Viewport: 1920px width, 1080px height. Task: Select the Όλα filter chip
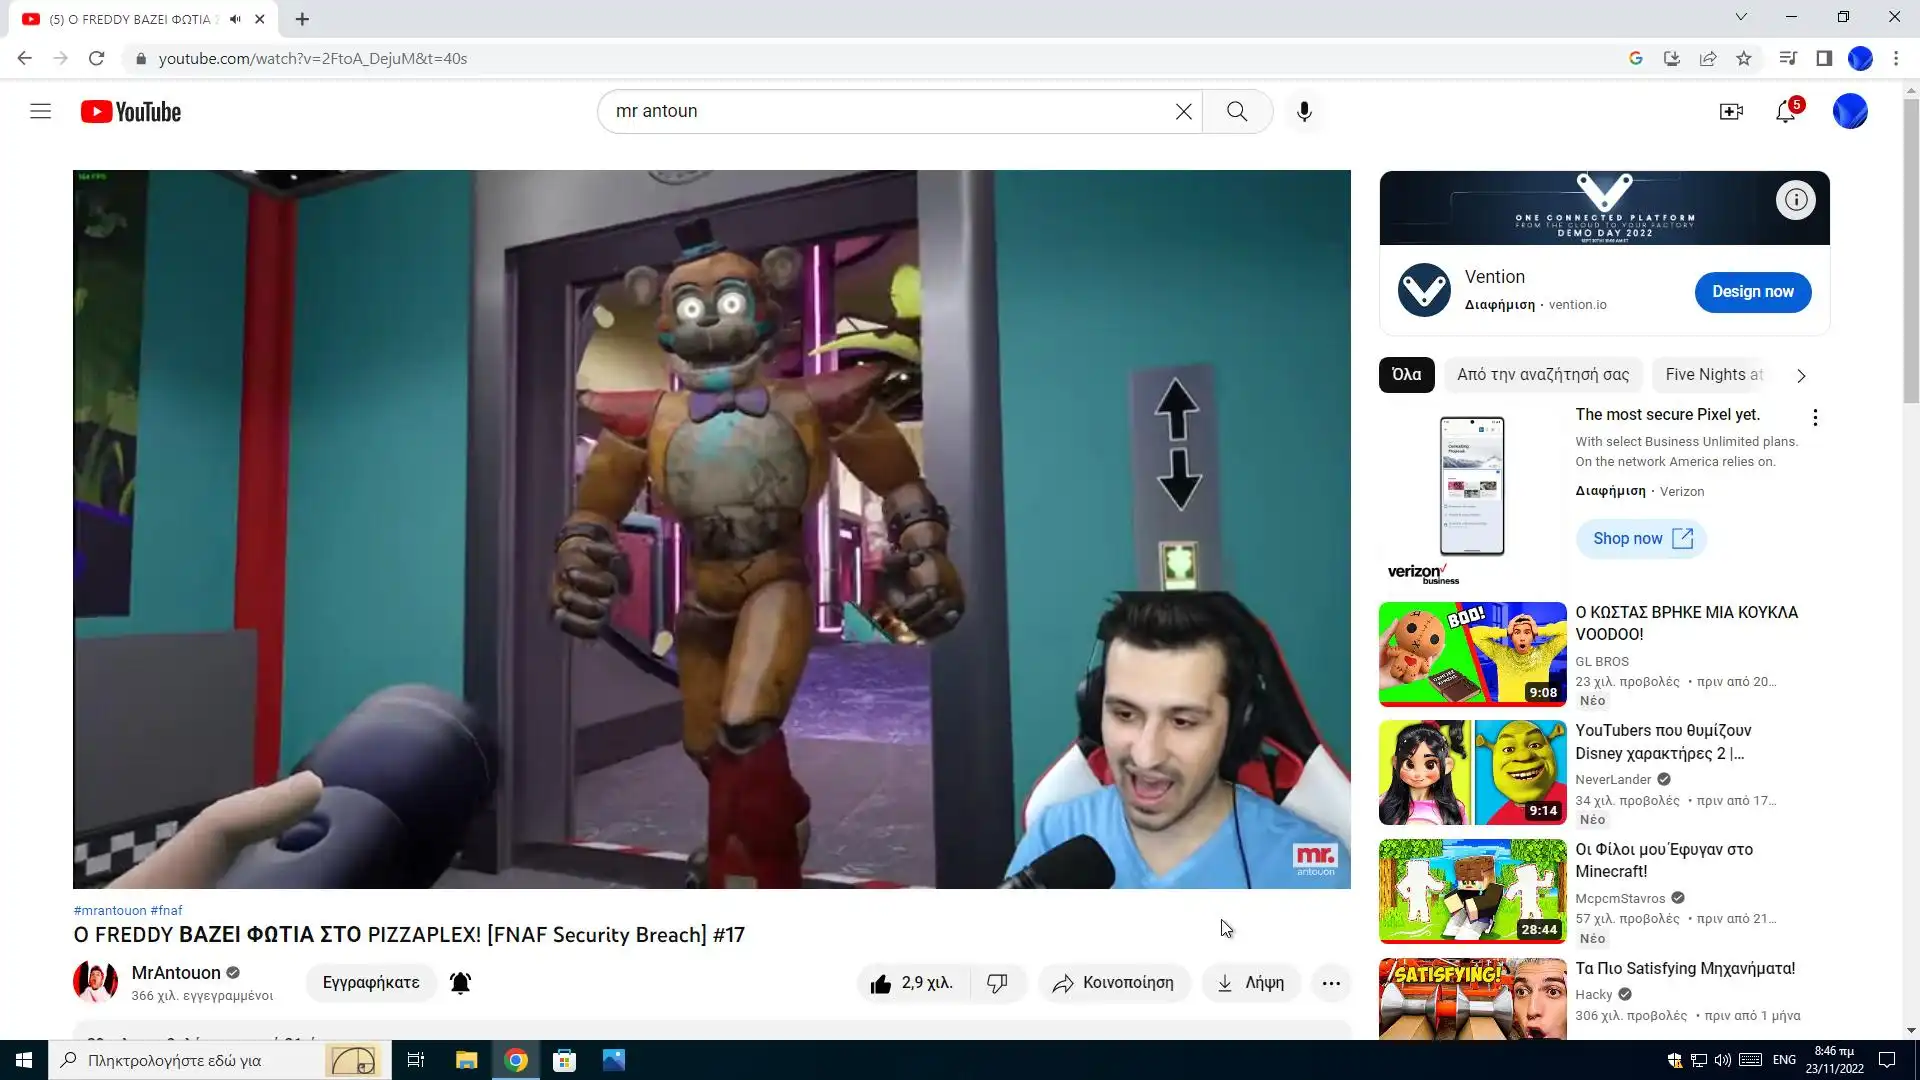[1406, 375]
